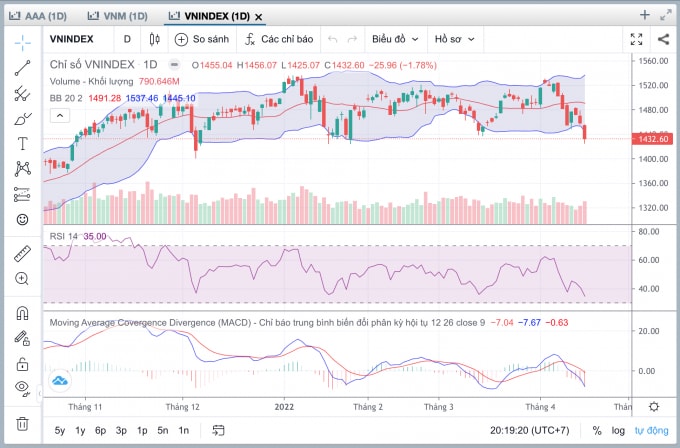Select the crosshair cursor tool
This screenshot has width=680, height=448.
pos(23,42)
